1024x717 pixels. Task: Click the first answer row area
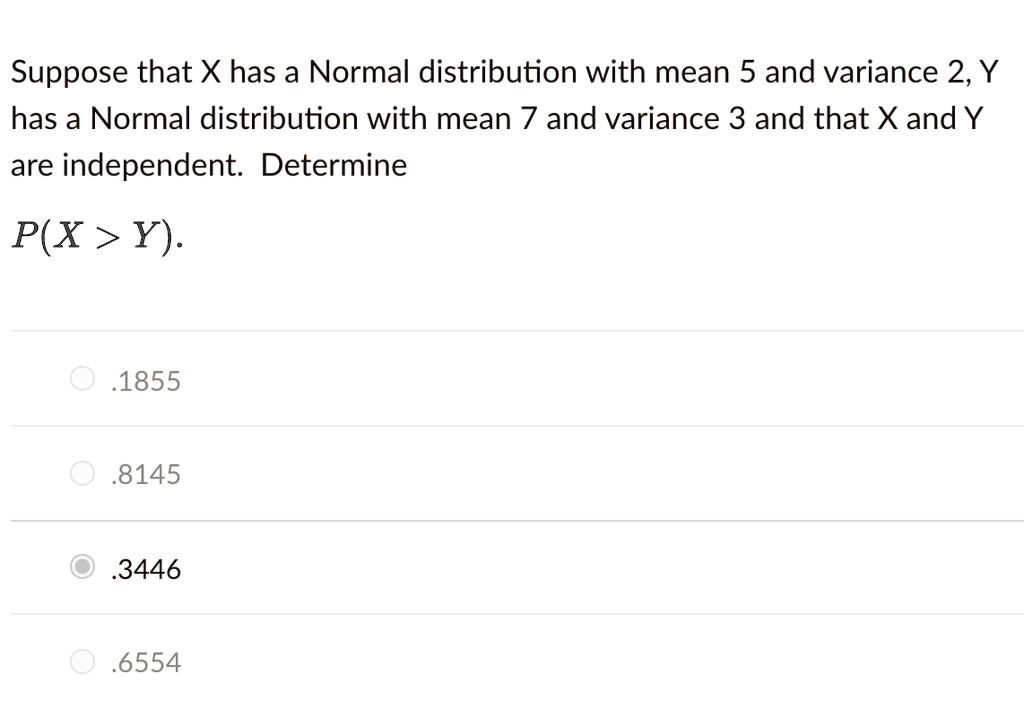pos(500,379)
